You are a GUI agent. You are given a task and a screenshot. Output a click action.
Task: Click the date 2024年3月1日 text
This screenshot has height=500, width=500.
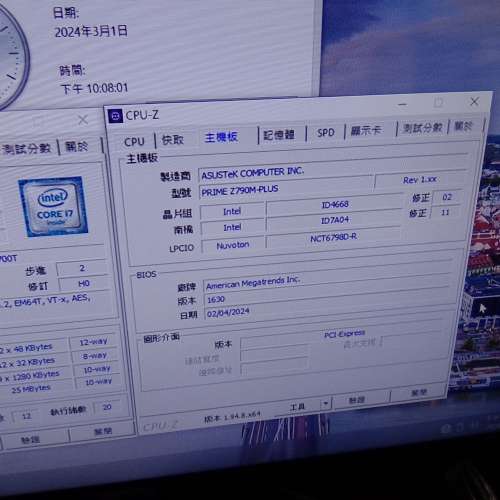(91, 31)
